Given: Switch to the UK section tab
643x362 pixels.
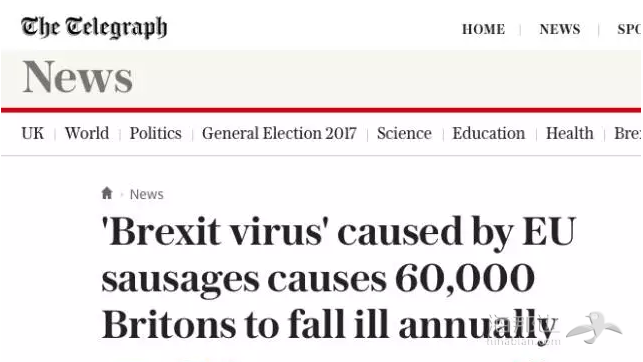Looking at the screenshot, I should (32, 133).
